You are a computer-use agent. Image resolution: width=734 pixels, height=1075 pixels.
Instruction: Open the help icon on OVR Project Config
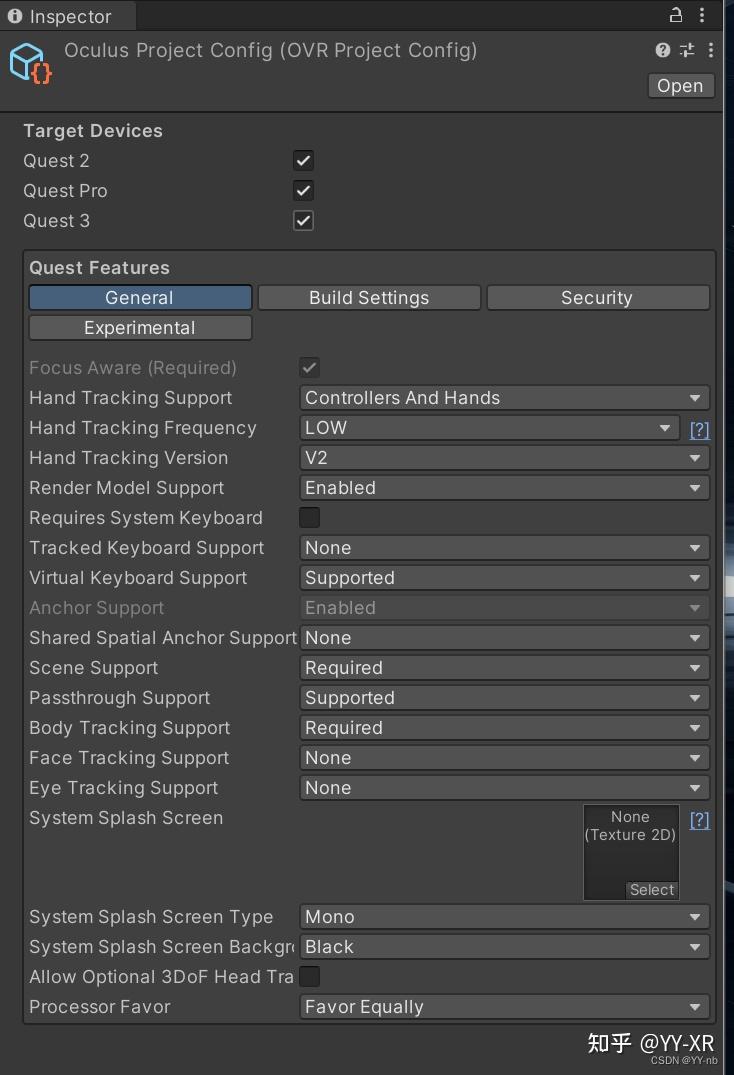pyautogui.click(x=662, y=51)
